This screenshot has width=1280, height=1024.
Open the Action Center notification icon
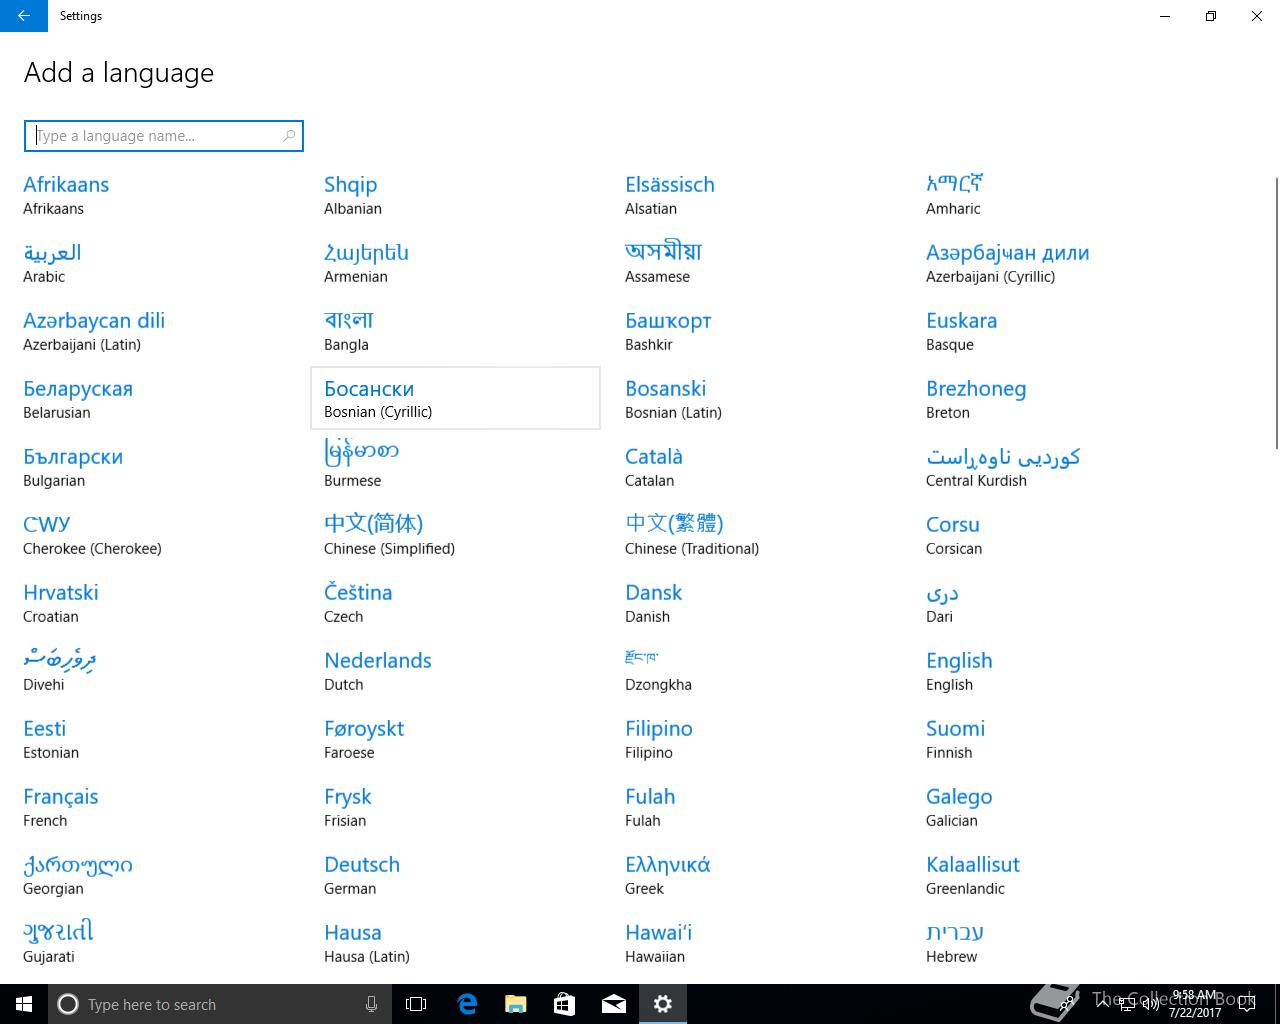click(1247, 1004)
